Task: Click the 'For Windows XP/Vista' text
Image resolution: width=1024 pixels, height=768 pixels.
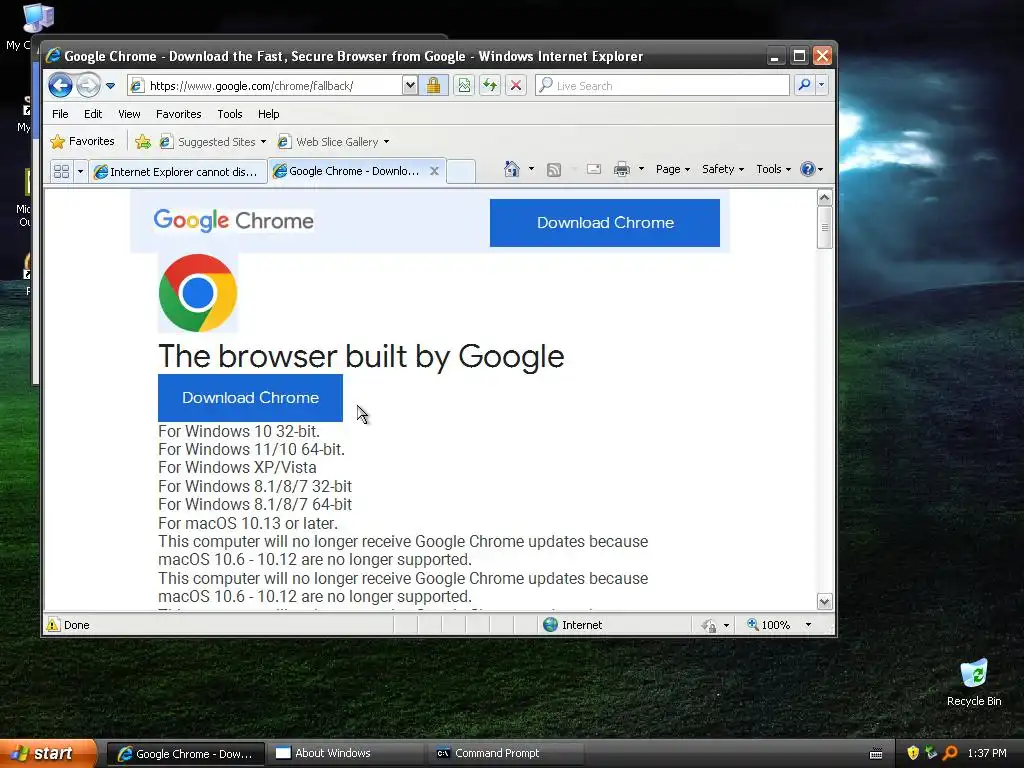Action: (x=237, y=468)
